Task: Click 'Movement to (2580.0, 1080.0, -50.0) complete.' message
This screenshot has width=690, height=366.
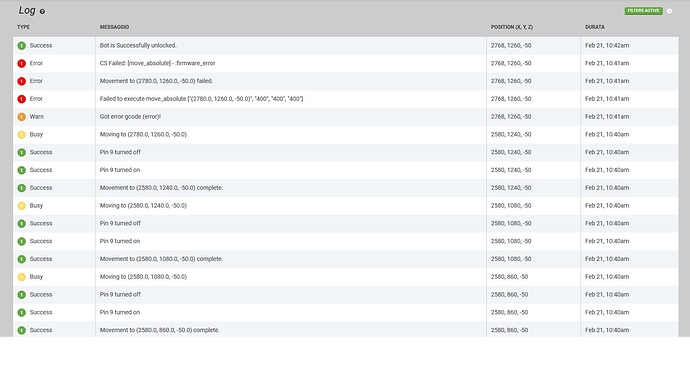Action: [x=161, y=259]
